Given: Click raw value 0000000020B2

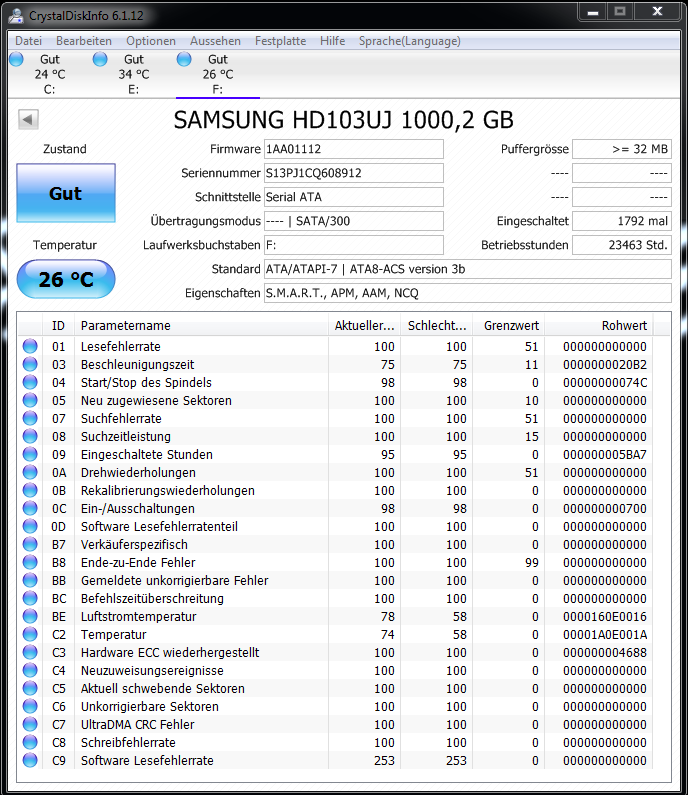Looking at the screenshot, I should pyautogui.click(x=605, y=364).
